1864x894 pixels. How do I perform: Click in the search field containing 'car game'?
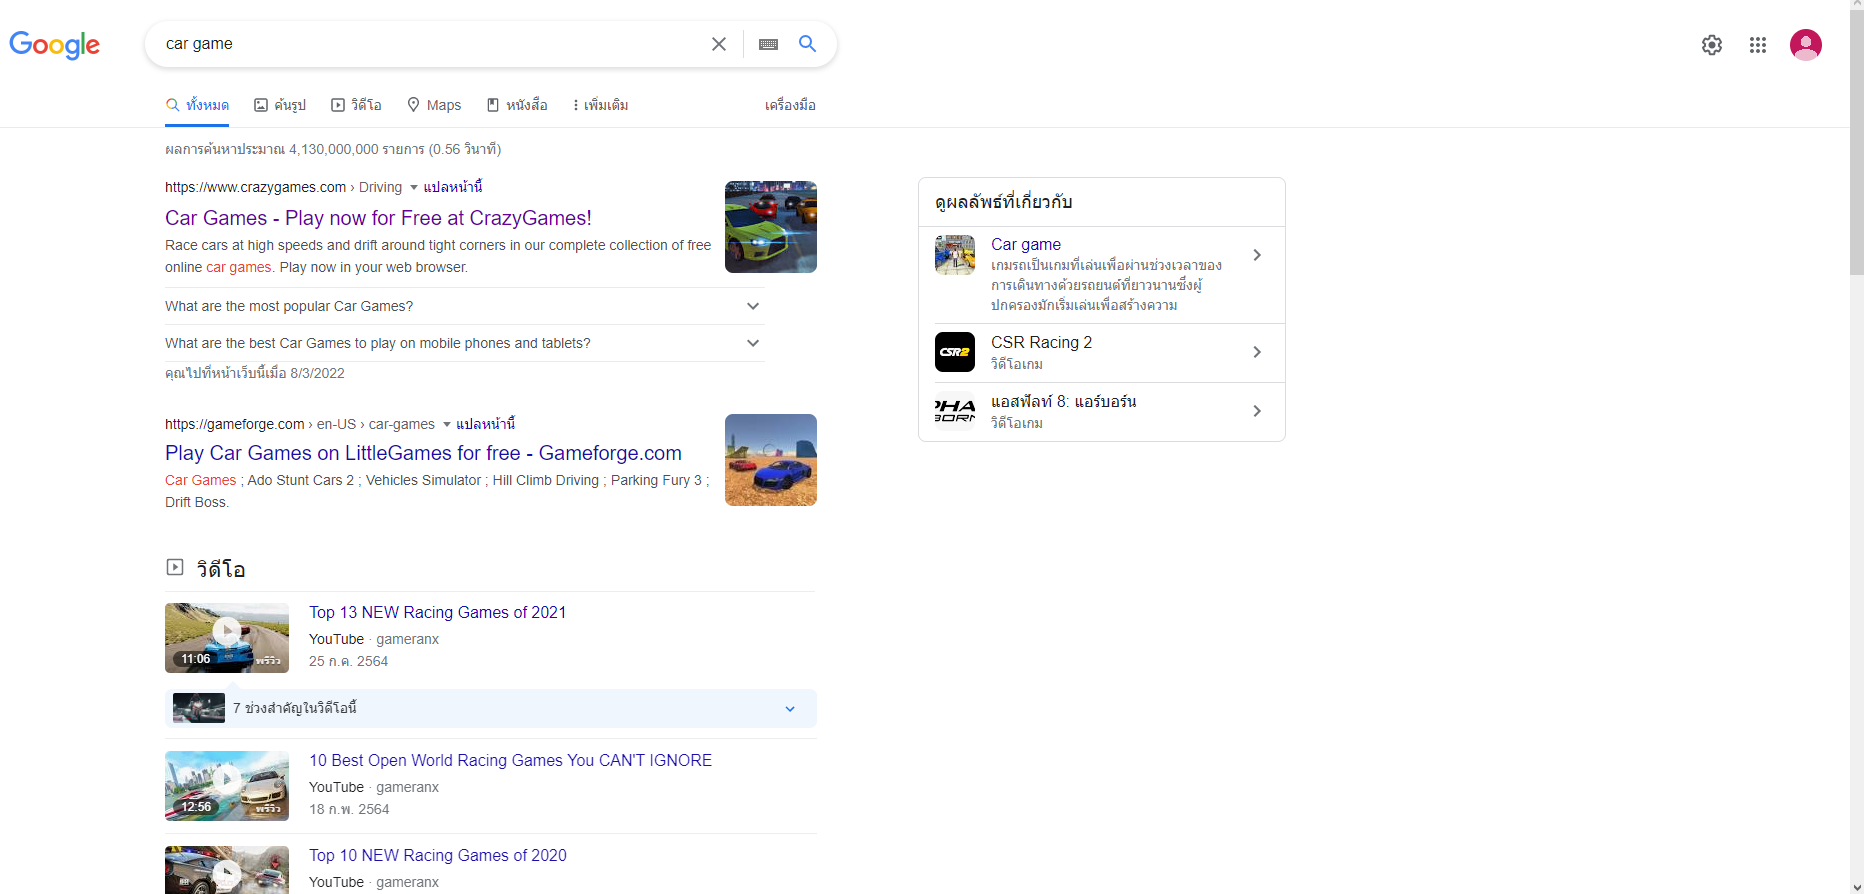pos(430,44)
